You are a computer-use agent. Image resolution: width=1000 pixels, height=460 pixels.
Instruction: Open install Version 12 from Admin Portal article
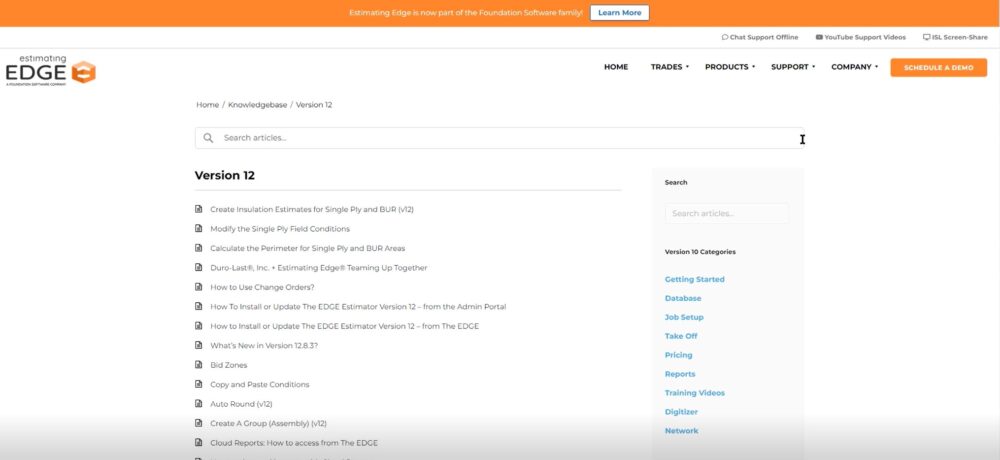pos(358,307)
